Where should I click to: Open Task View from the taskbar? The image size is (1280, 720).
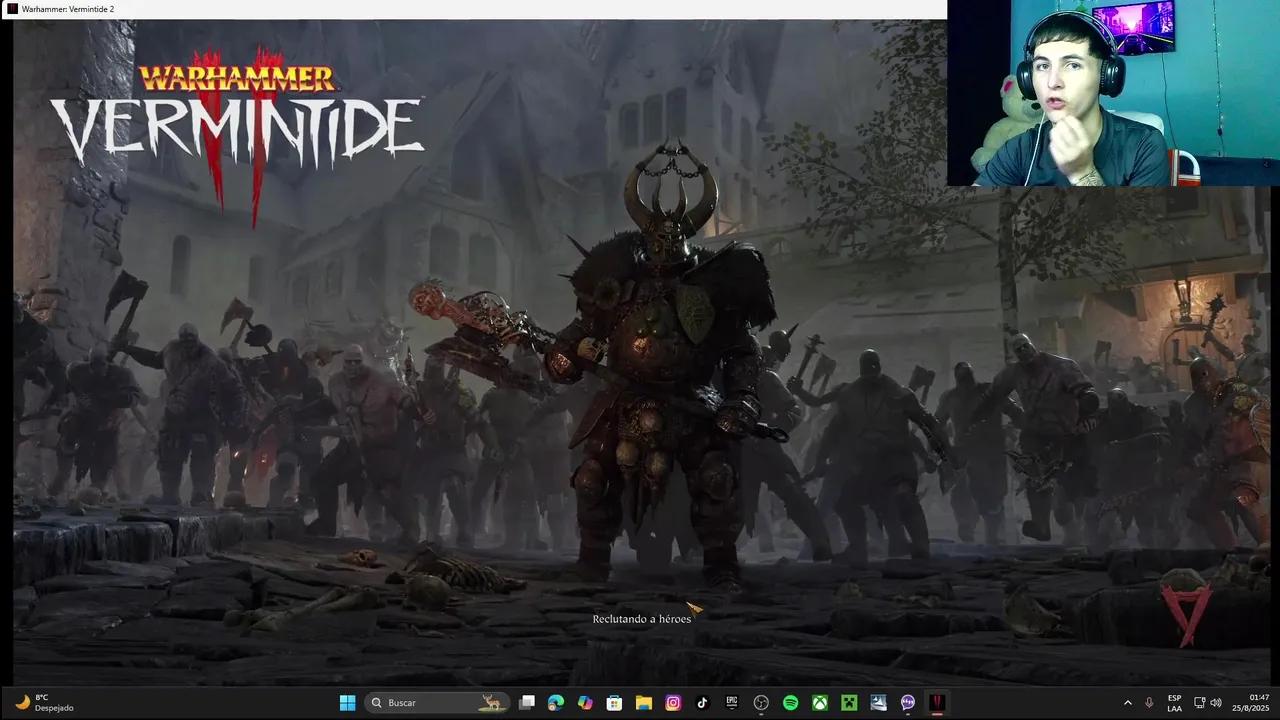click(x=527, y=703)
